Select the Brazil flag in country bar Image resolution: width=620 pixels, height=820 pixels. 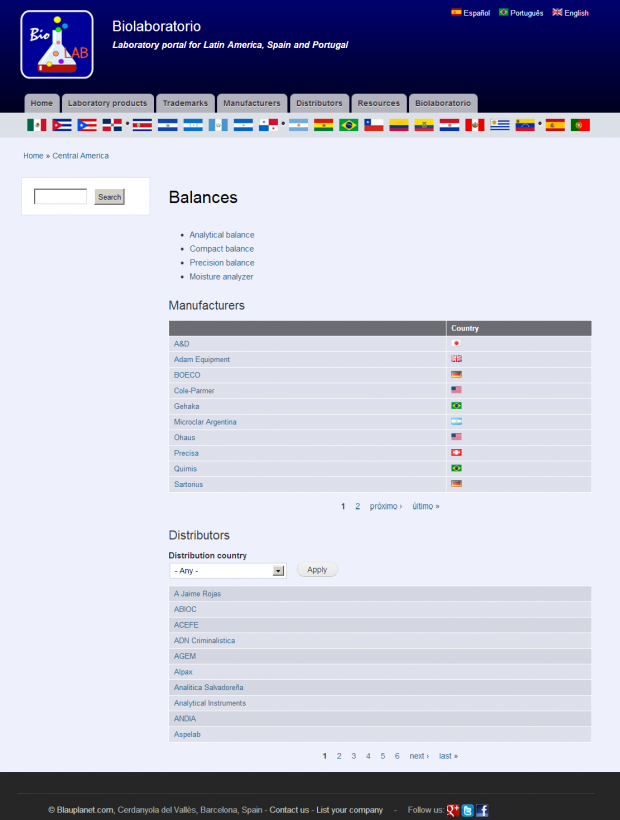349,125
